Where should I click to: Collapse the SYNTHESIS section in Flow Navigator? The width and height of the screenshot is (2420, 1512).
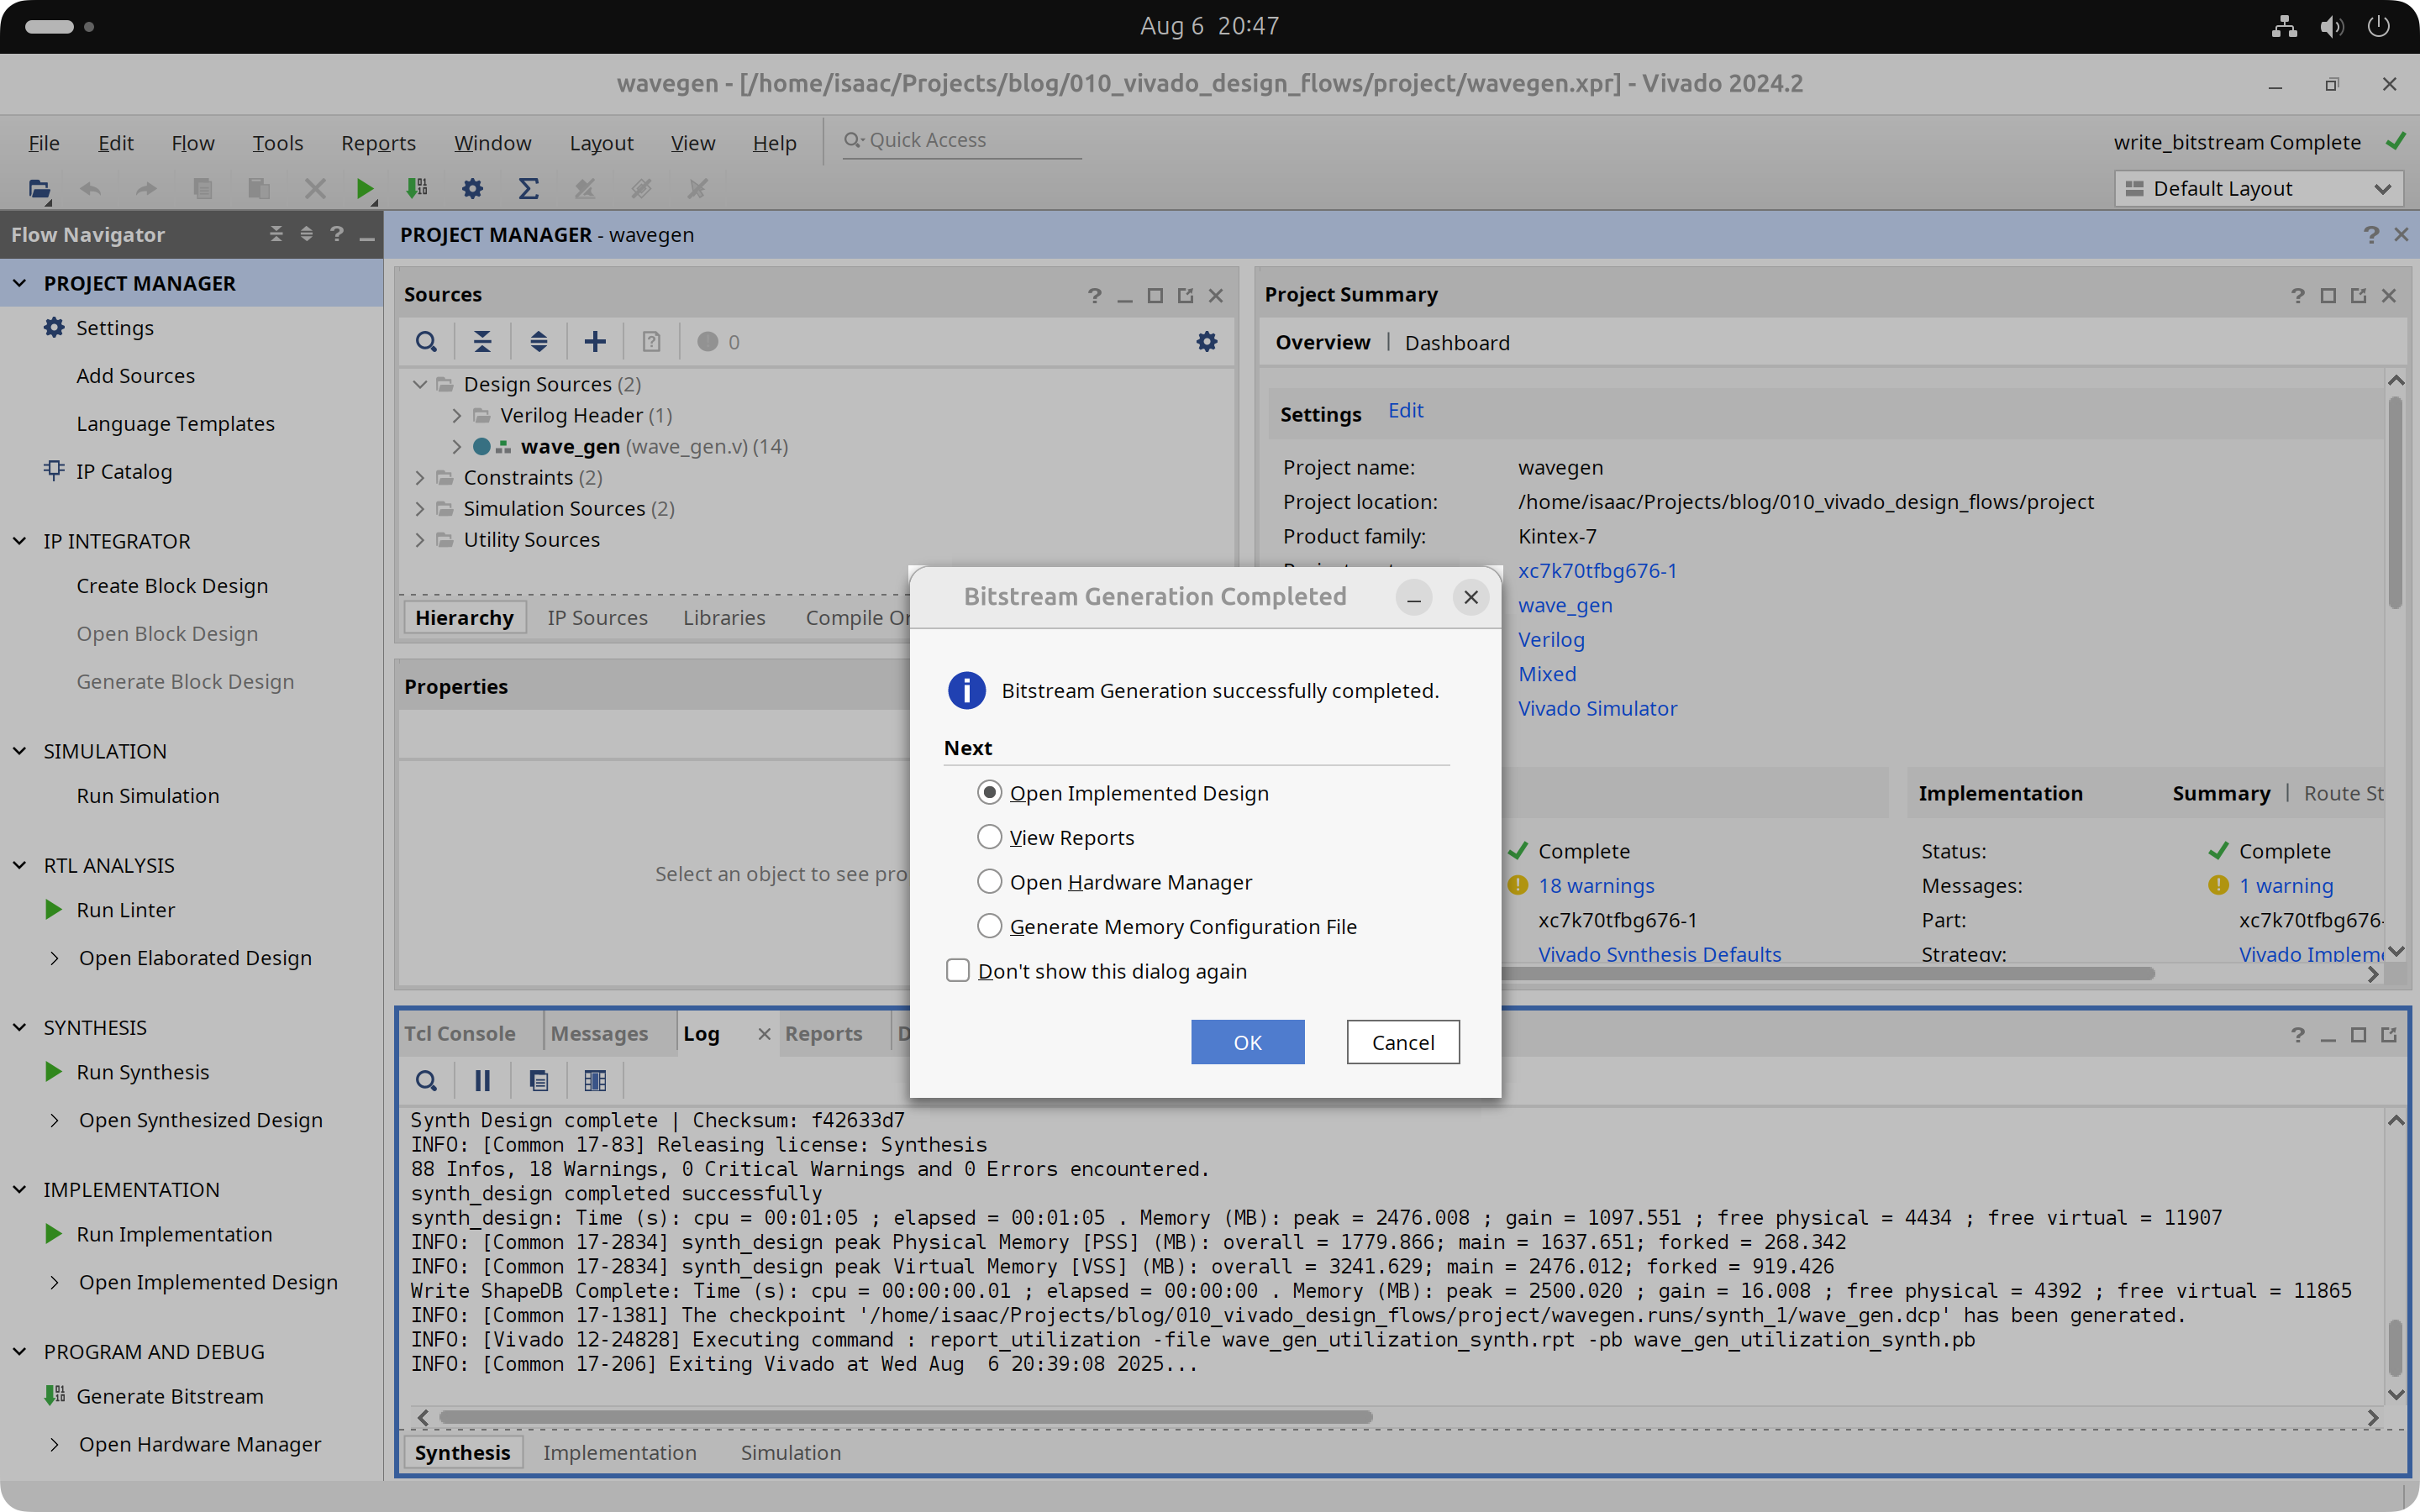pyautogui.click(x=19, y=1027)
